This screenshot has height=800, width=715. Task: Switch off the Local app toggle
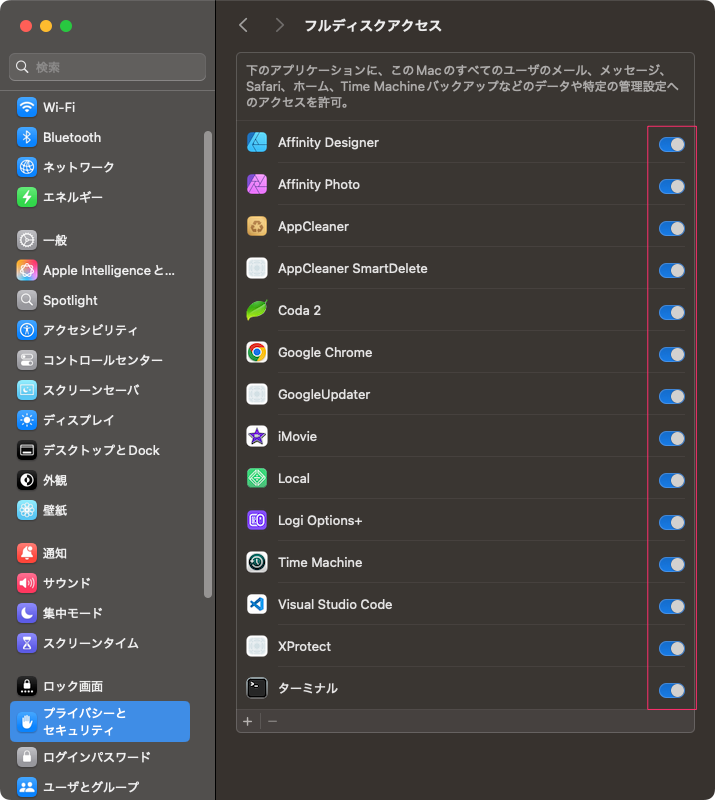point(671,480)
